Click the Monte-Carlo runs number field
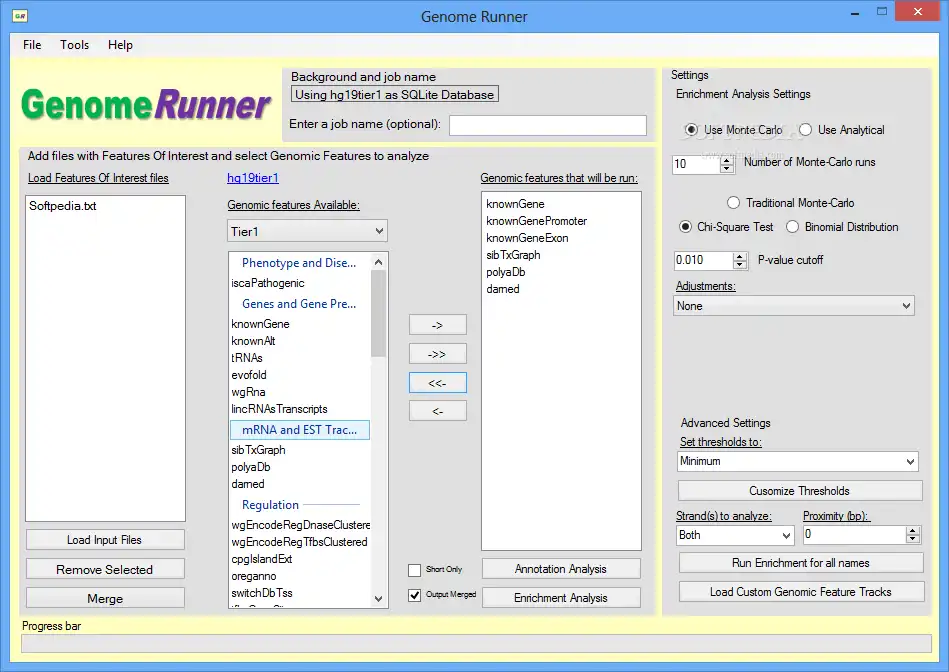The height and width of the screenshot is (672, 949). (697, 164)
